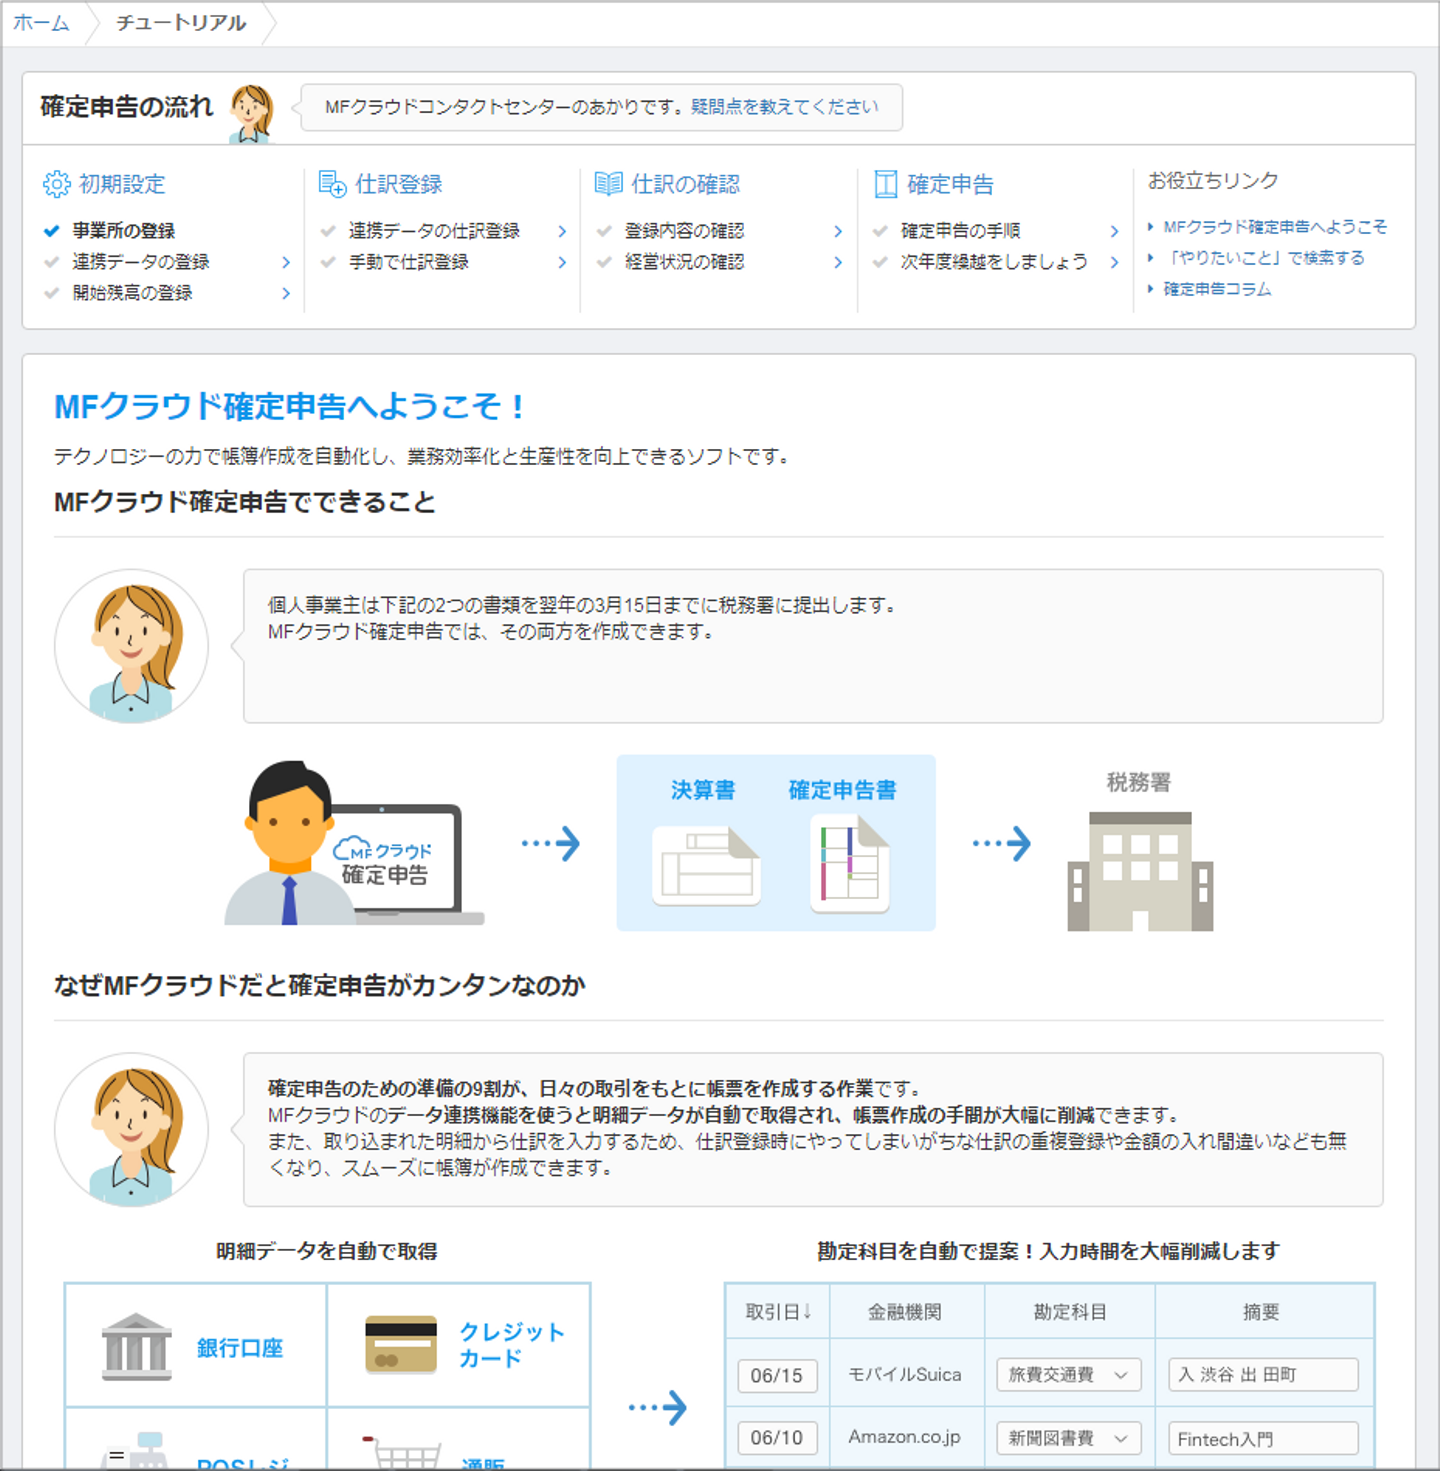Click the 勘定科目 column header

point(1070,1312)
